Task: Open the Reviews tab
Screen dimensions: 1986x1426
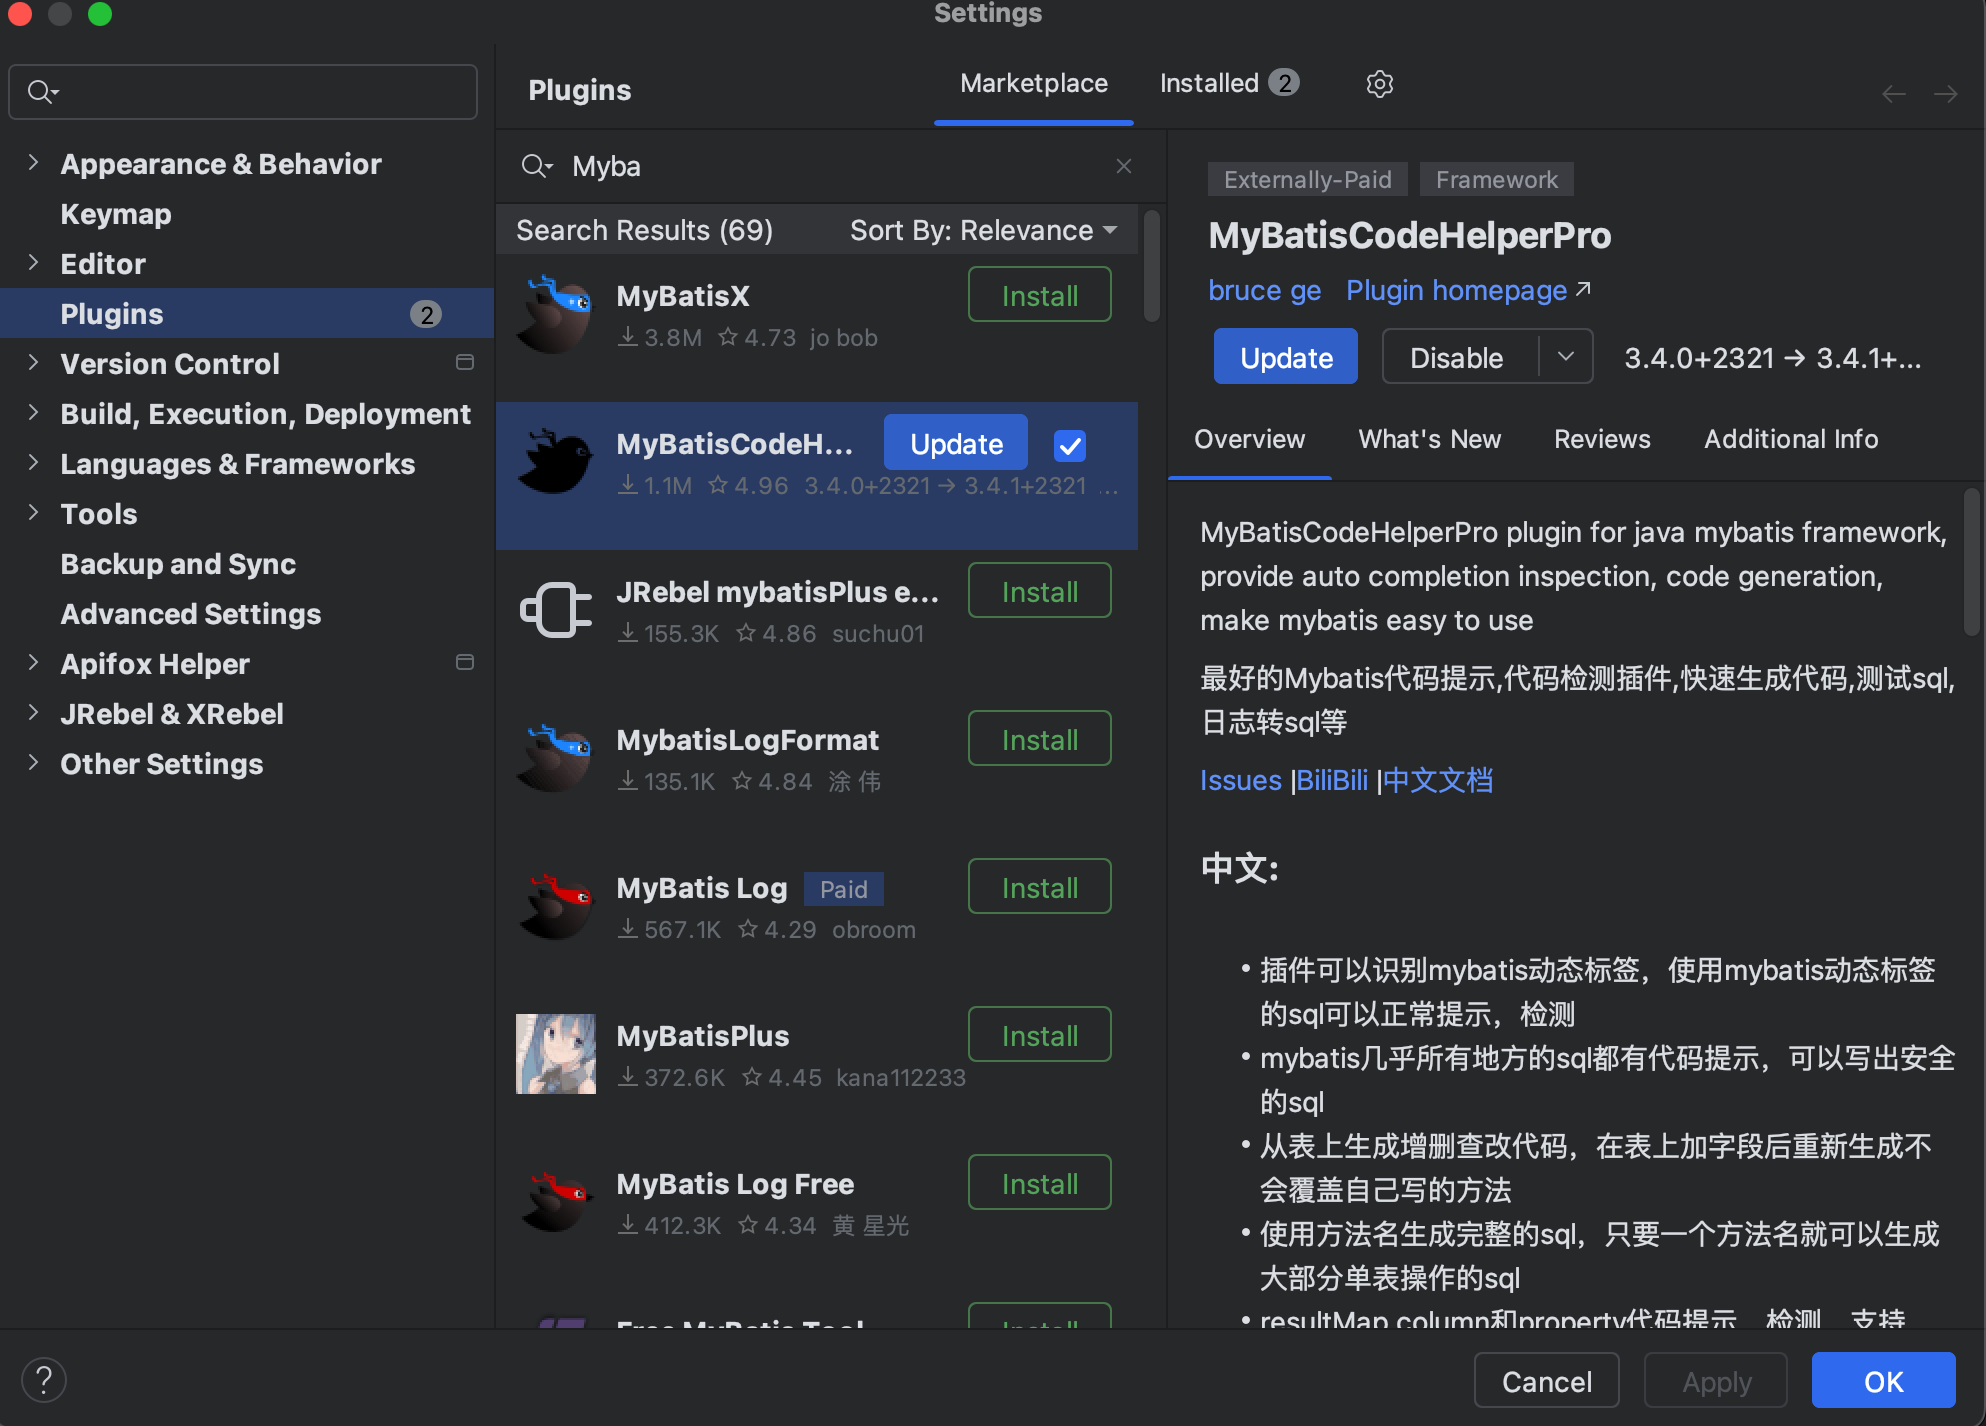Action: click(1601, 440)
